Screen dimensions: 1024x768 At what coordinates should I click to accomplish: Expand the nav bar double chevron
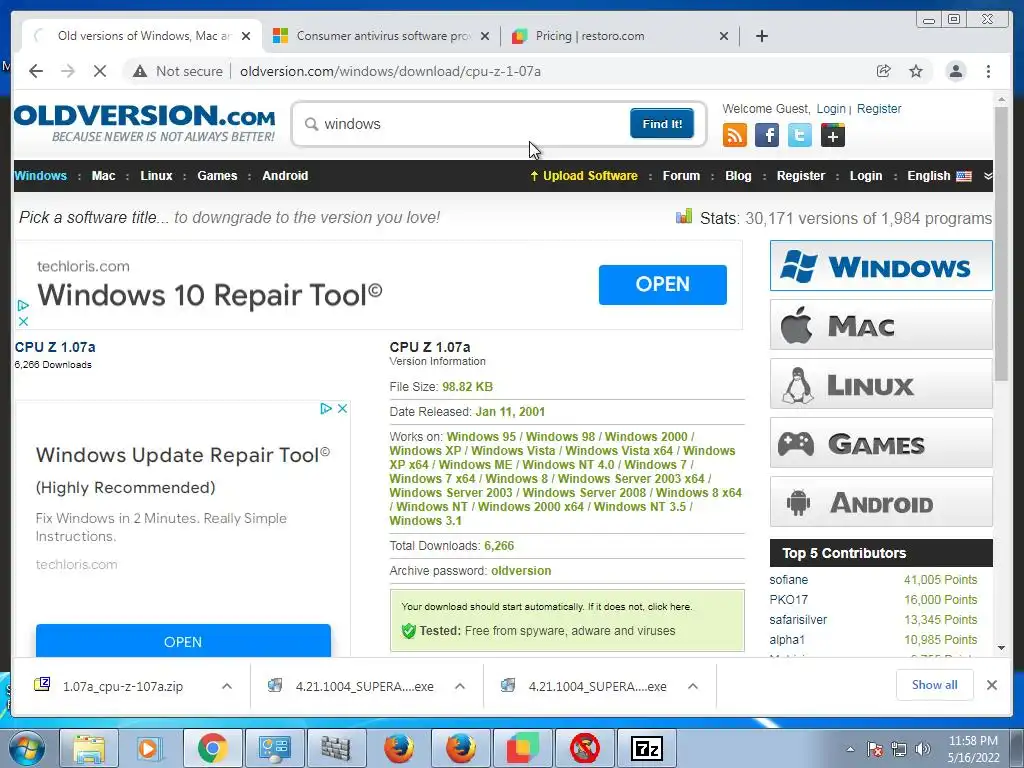click(987, 176)
